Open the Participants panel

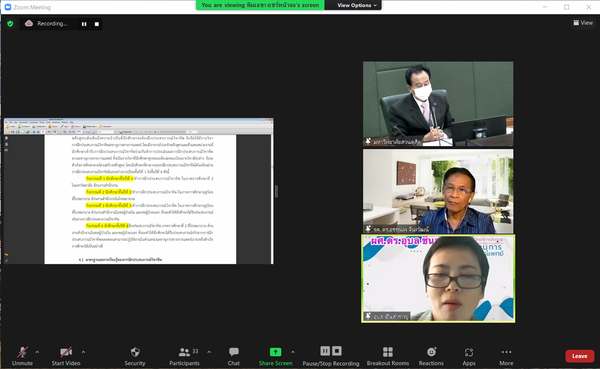(x=184, y=356)
